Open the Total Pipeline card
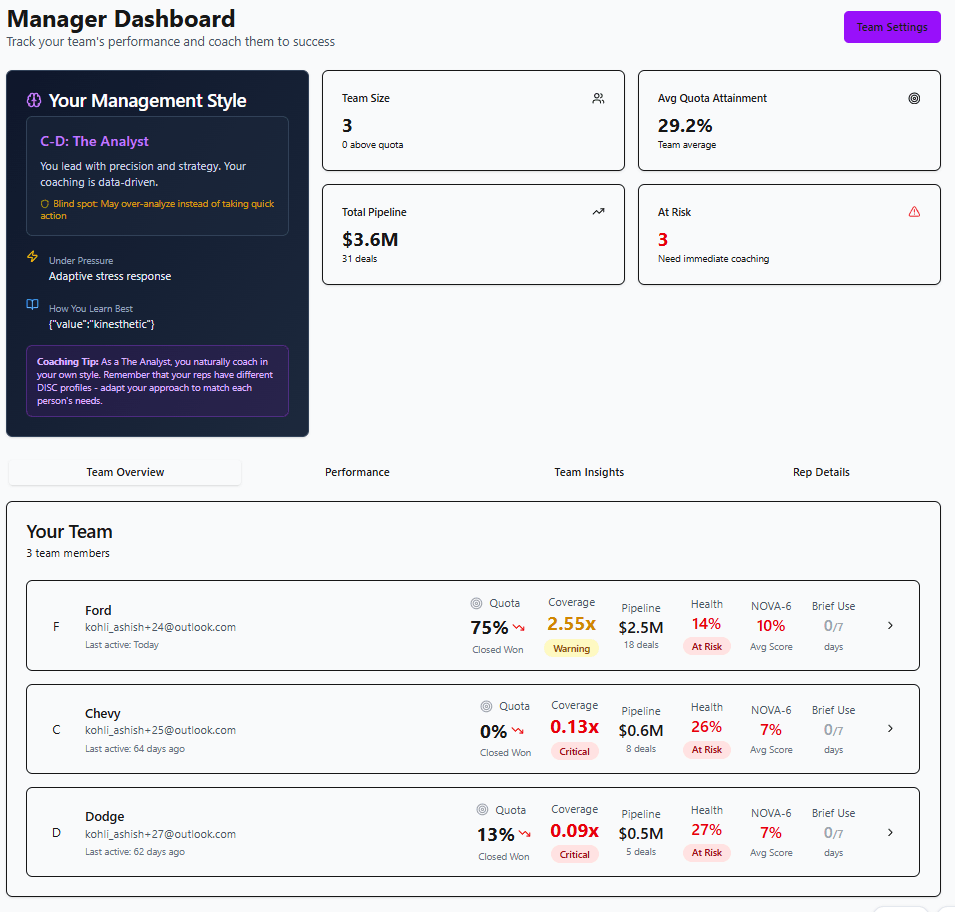This screenshot has height=912, width=955. [473, 235]
